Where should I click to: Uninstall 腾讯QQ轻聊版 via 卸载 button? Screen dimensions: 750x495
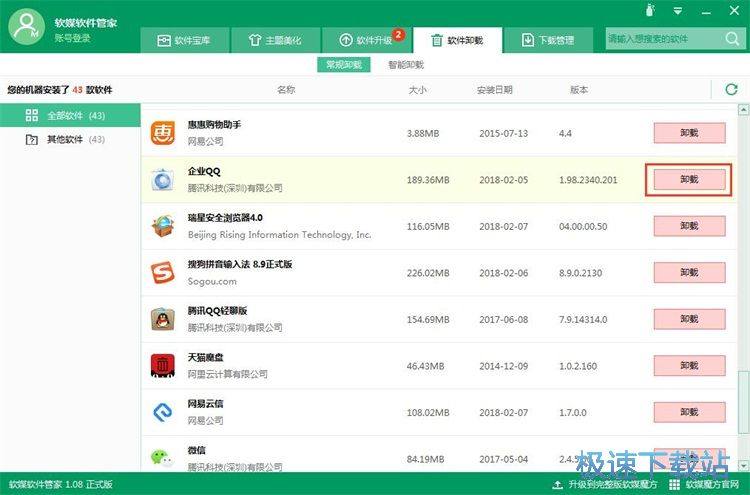pyautogui.click(x=689, y=319)
